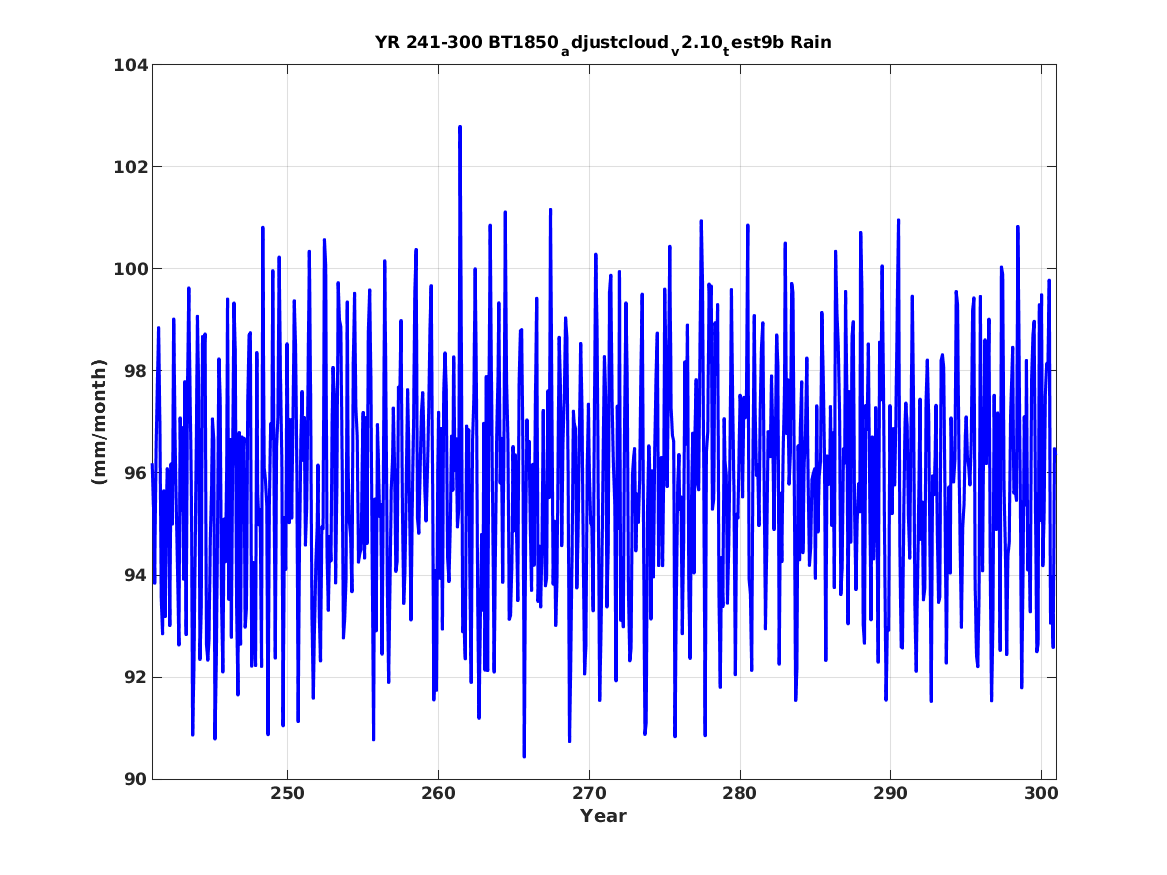Click the 'Year' x-axis label
1167x875 pixels.
pyautogui.click(x=603, y=816)
